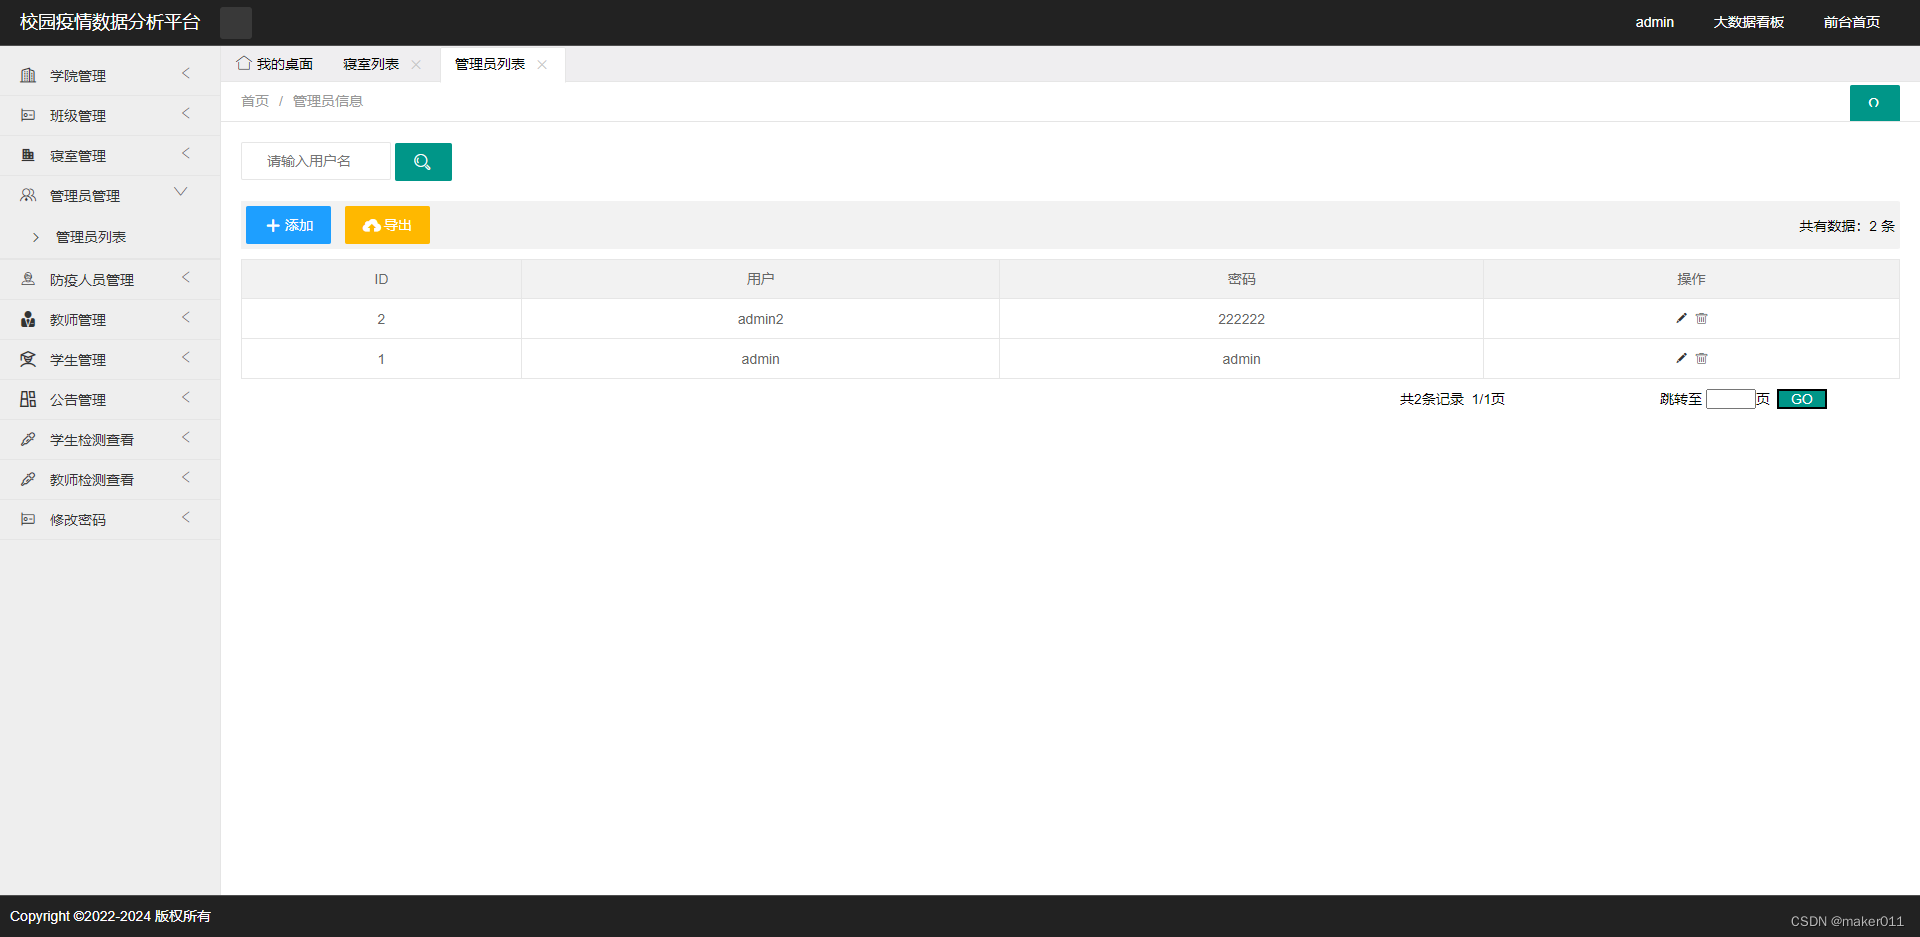Click the edit pencil for admin2 row
Image resolution: width=1920 pixels, height=937 pixels.
pos(1681,318)
